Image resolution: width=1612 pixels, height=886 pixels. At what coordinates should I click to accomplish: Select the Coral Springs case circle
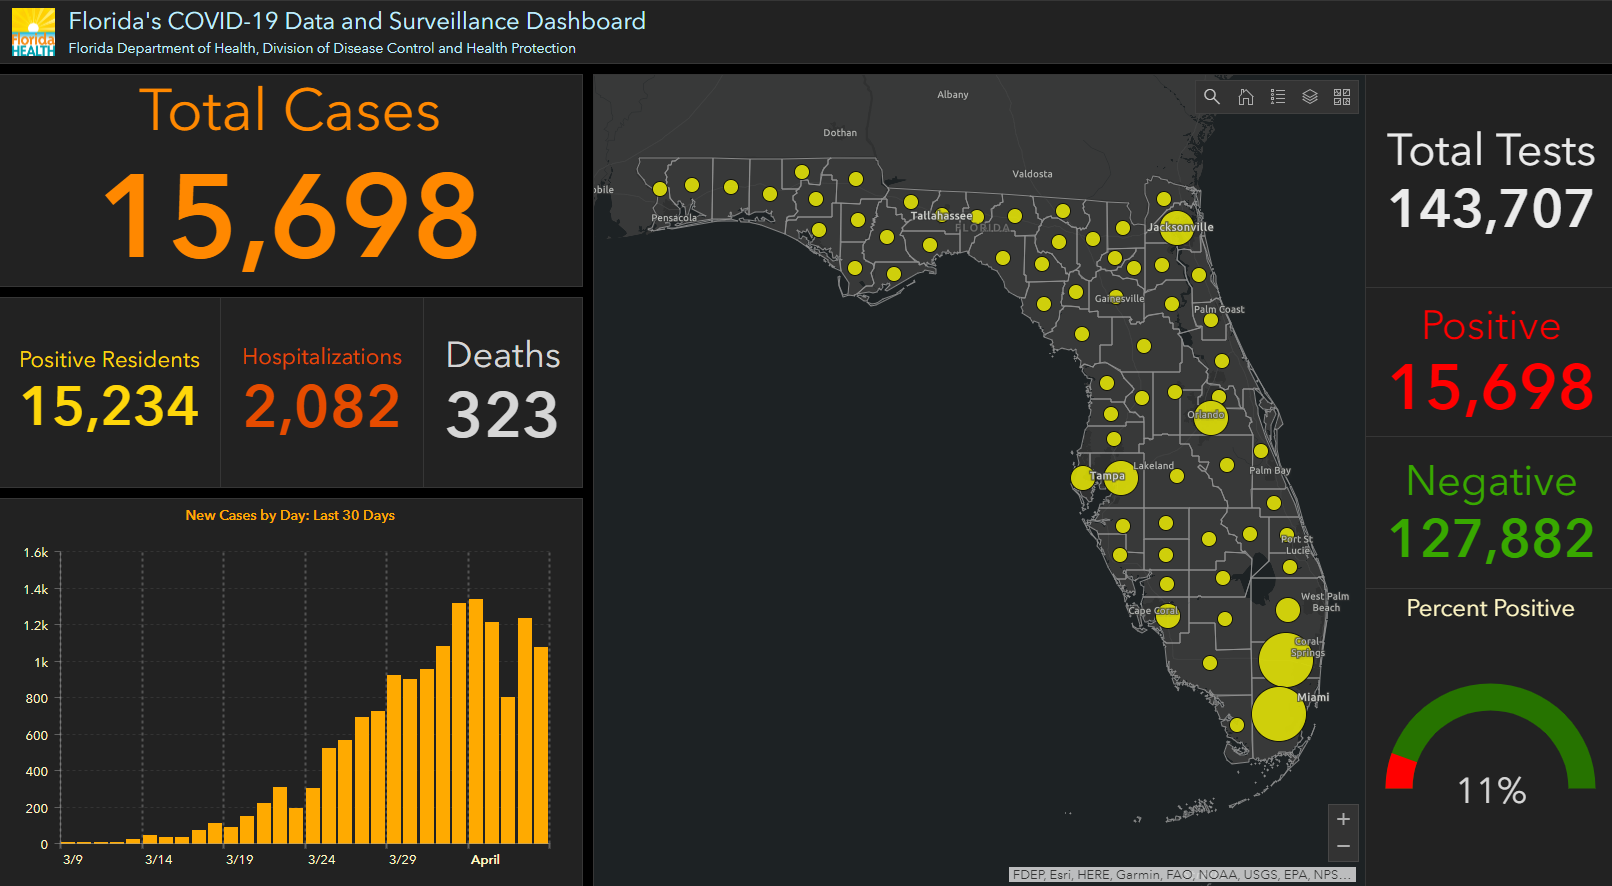1285,659
